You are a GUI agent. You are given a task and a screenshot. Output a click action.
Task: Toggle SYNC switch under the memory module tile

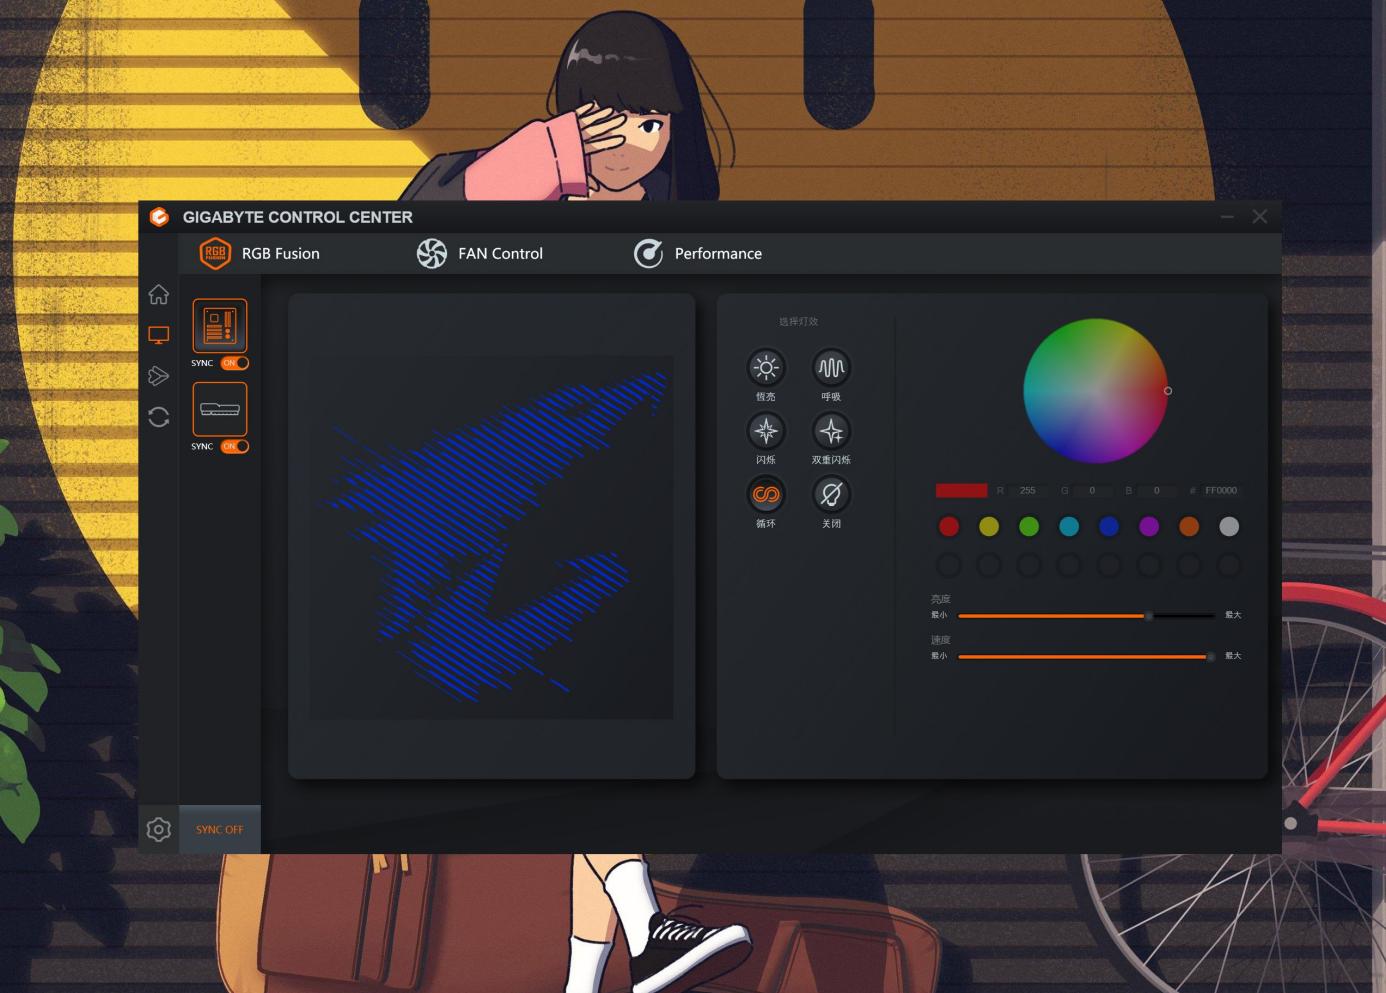(x=235, y=446)
